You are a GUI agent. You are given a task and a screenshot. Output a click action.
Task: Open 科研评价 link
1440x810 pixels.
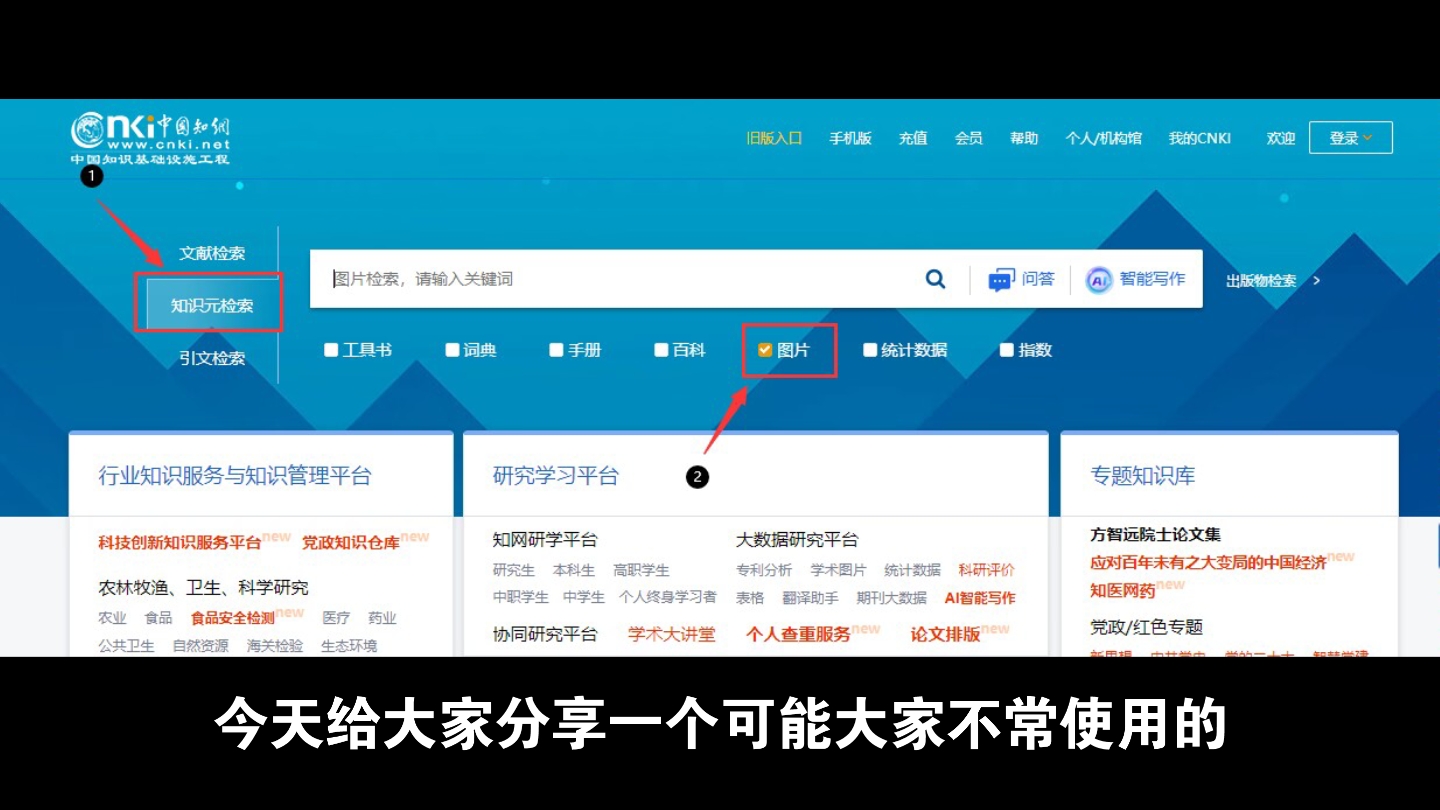(986, 570)
